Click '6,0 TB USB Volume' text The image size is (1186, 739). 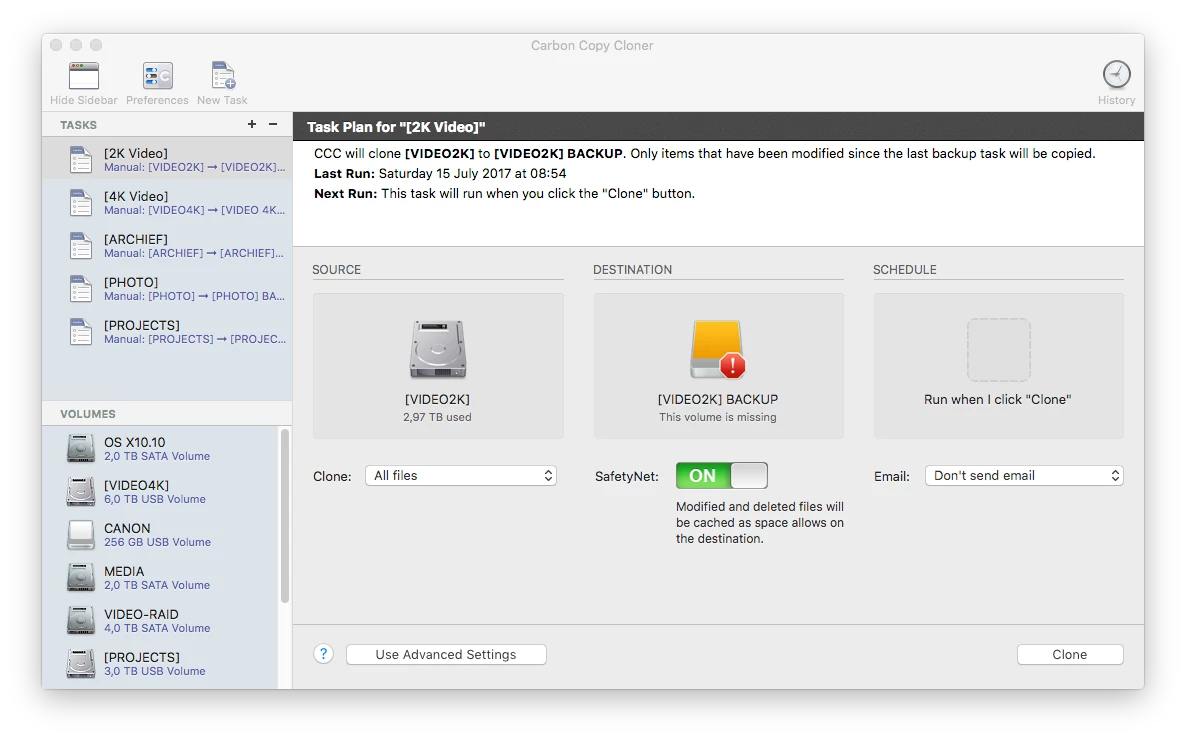click(x=155, y=499)
